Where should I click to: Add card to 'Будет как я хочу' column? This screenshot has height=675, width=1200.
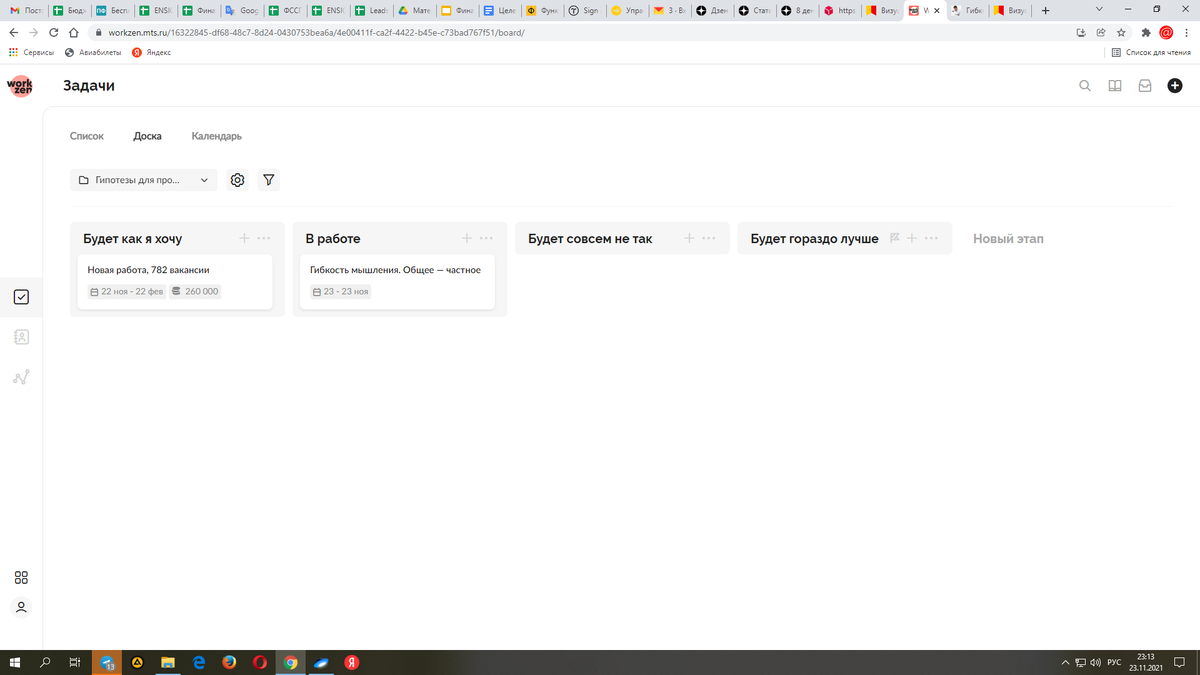245,238
